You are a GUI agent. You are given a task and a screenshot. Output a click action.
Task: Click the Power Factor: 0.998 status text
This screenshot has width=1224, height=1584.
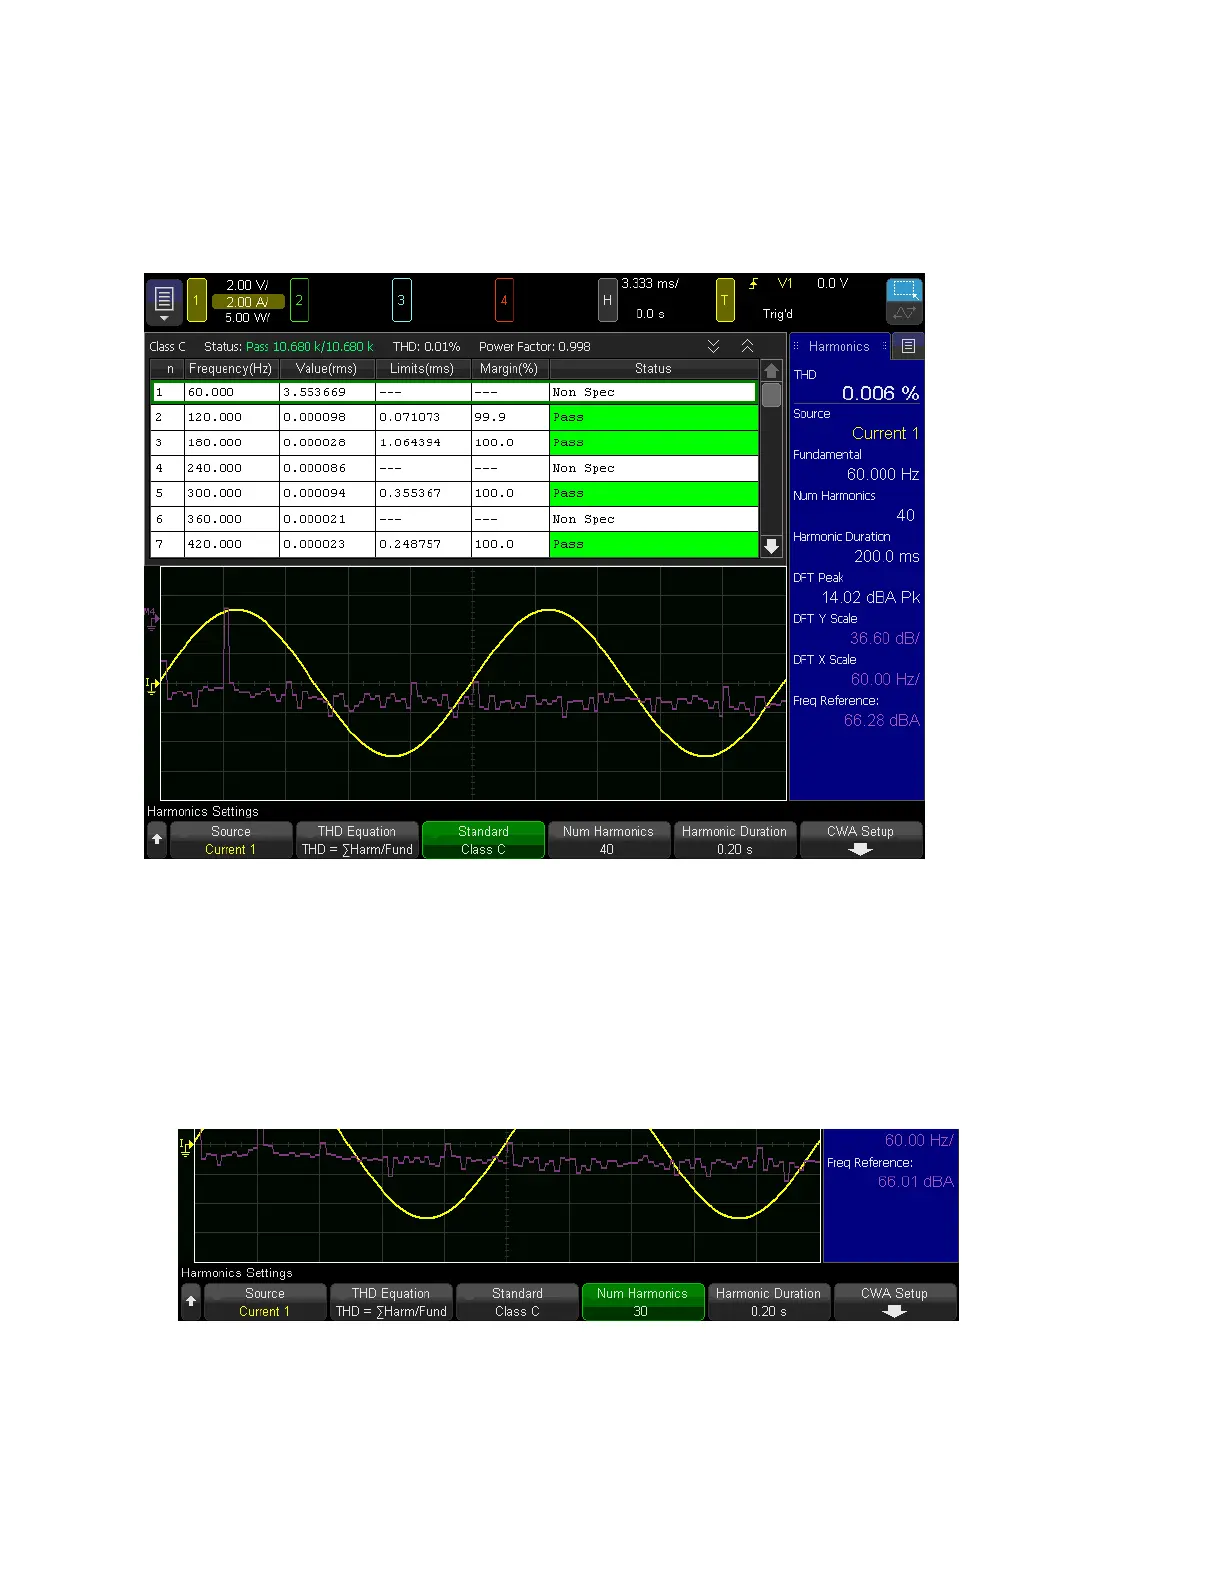pos(534,347)
